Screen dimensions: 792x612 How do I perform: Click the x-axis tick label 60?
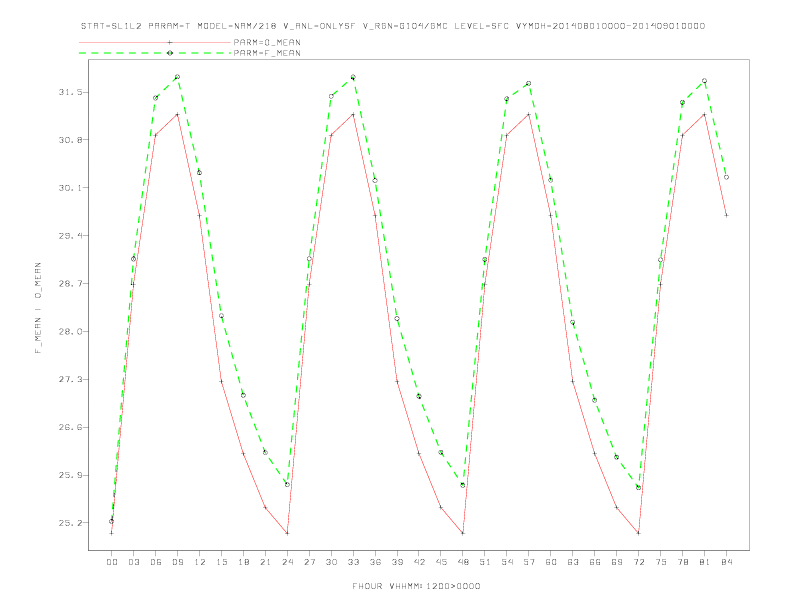click(551, 562)
